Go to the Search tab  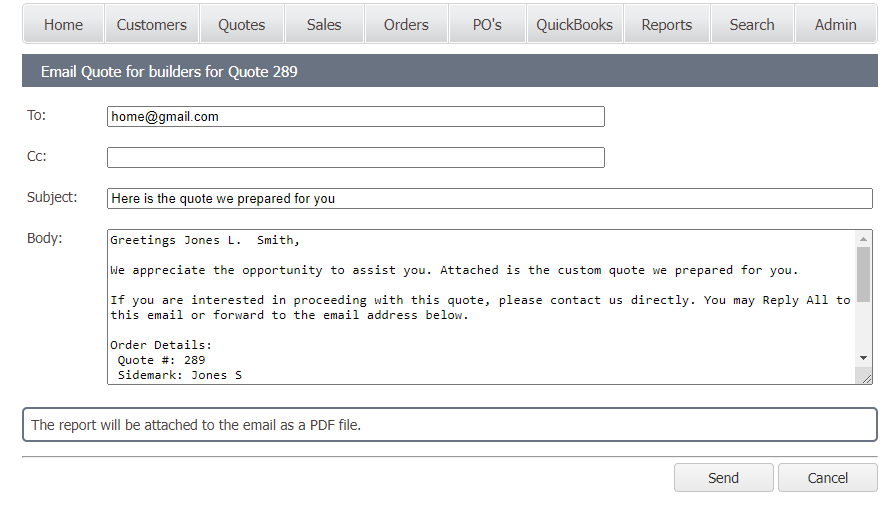[x=752, y=25]
